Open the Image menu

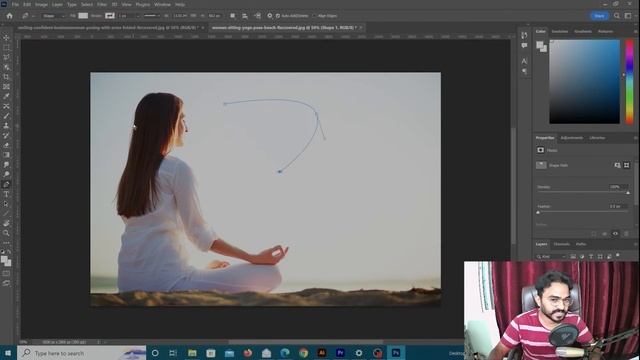(x=41, y=4)
